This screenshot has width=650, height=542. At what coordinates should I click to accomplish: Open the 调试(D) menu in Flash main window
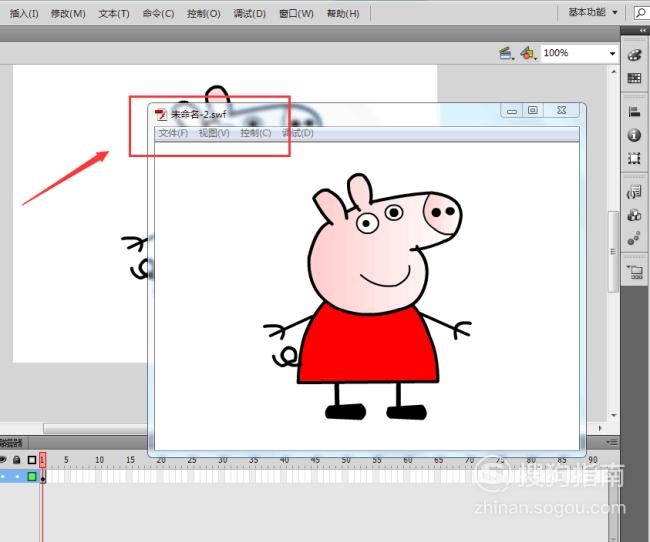click(x=249, y=14)
